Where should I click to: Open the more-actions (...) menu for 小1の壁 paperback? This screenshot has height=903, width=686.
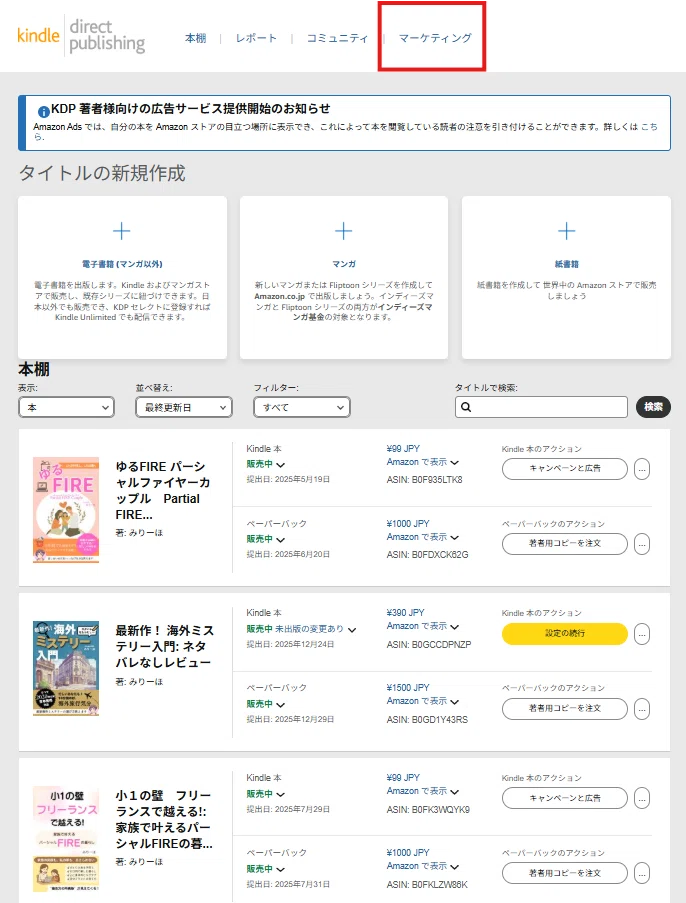642,873
